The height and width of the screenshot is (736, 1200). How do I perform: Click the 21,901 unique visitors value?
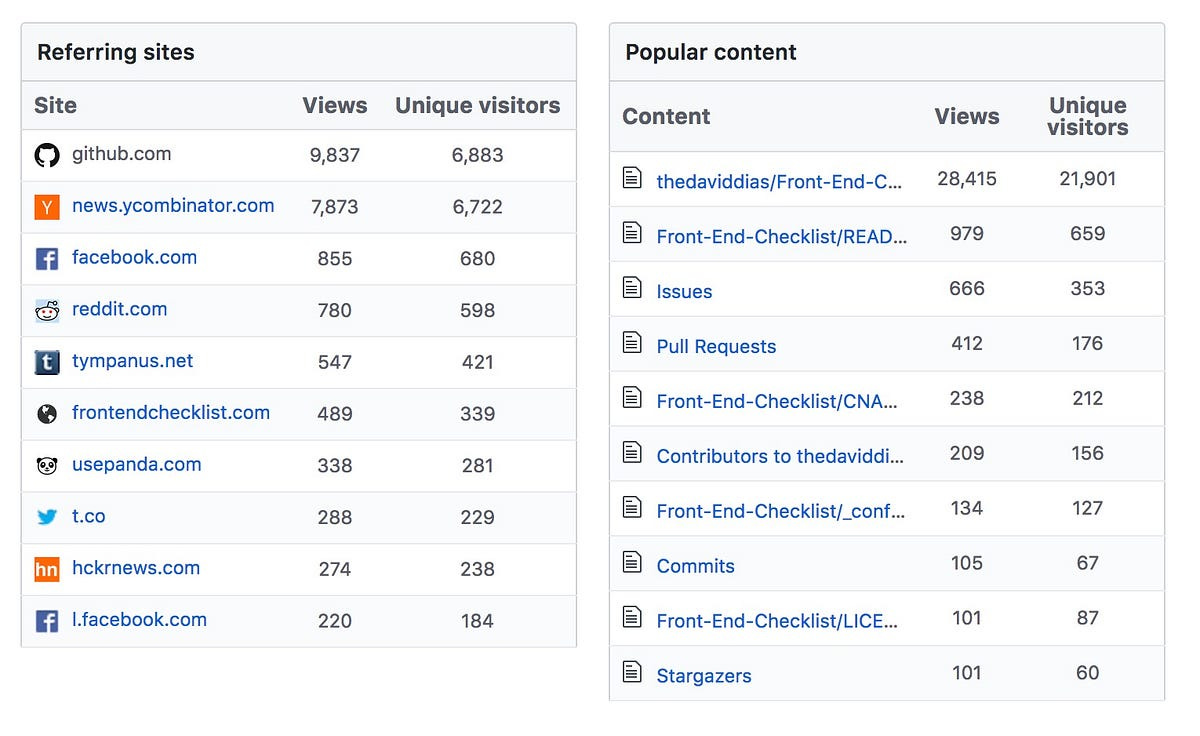pyautogui.click(x=1088, y=179)
